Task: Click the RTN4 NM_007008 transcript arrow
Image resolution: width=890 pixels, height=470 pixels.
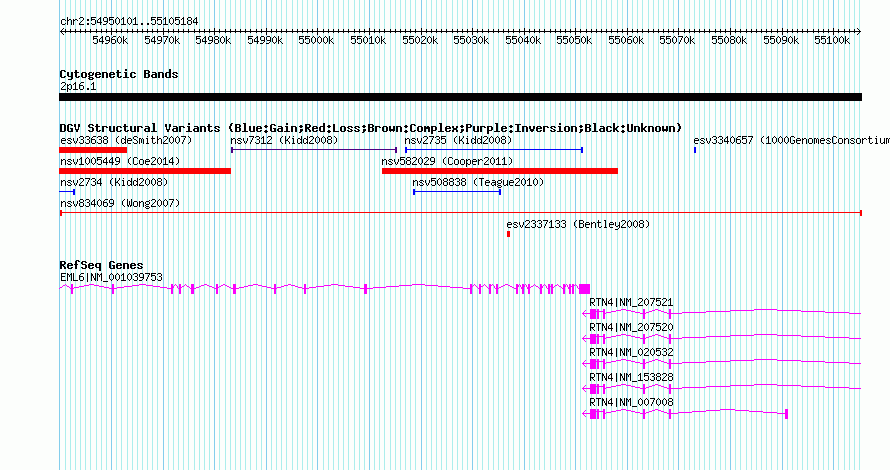Action: pos(586,414)
